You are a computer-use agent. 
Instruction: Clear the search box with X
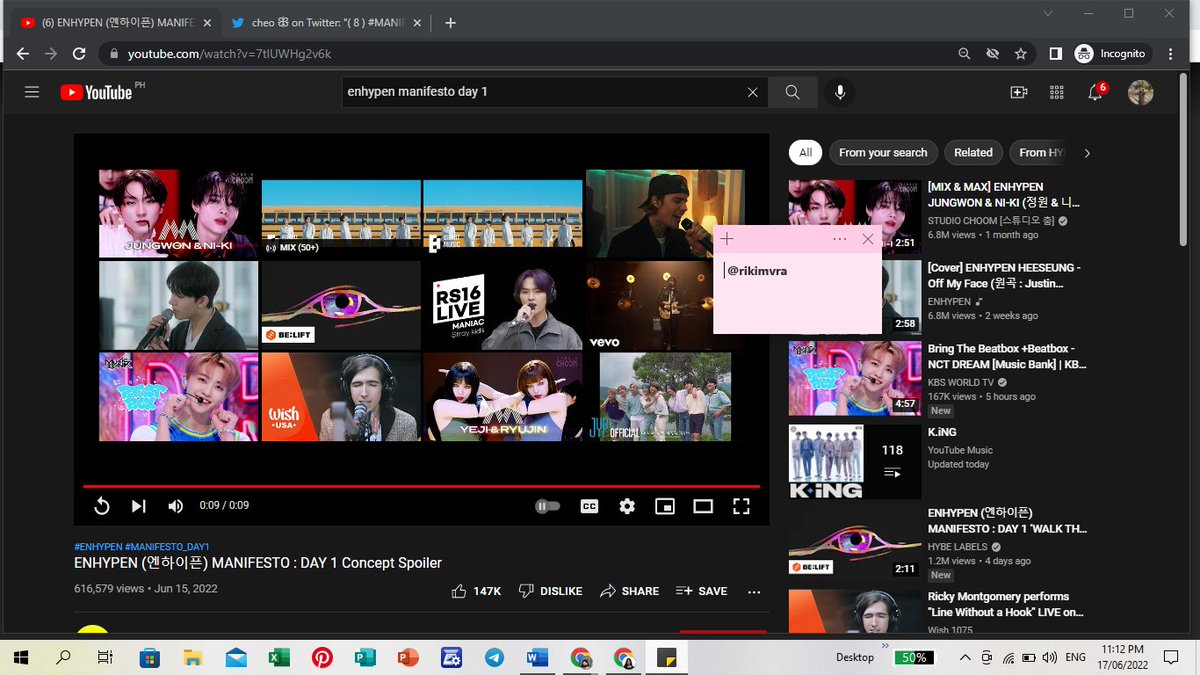pos(753,92)
